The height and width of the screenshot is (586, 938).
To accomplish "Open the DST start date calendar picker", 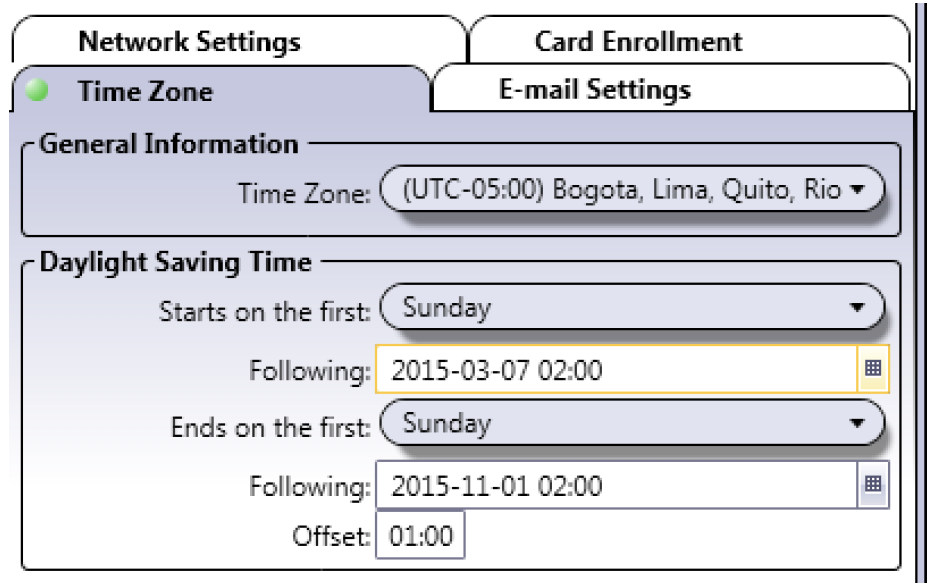I will coord(873,368).
